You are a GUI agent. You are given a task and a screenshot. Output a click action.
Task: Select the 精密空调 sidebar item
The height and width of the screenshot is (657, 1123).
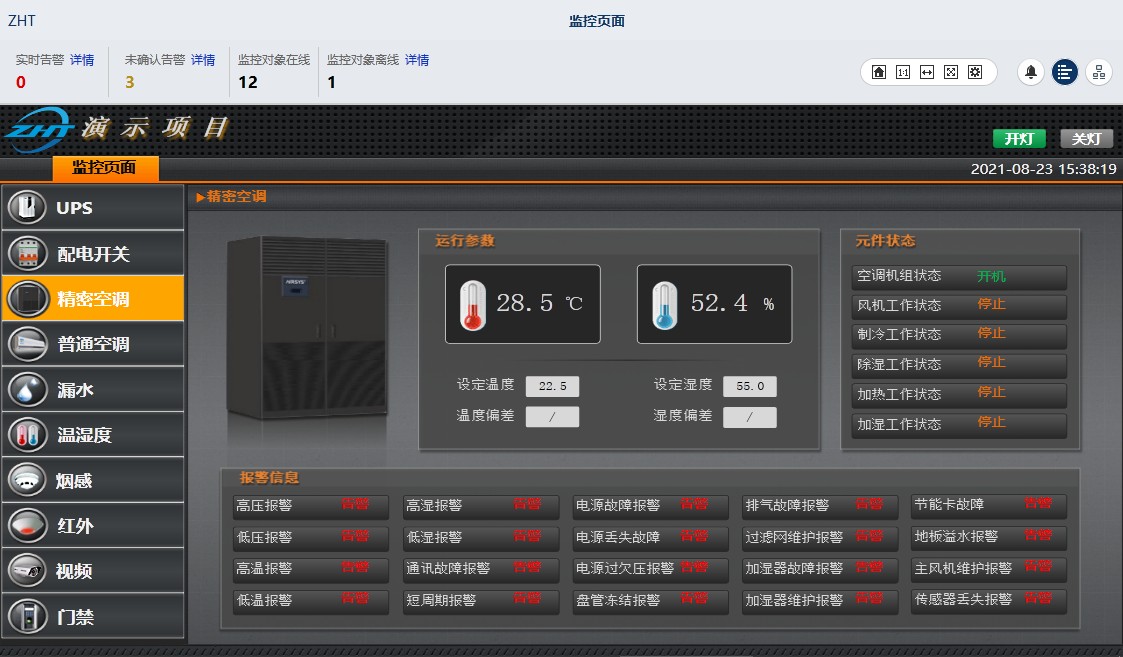(93, 298)
